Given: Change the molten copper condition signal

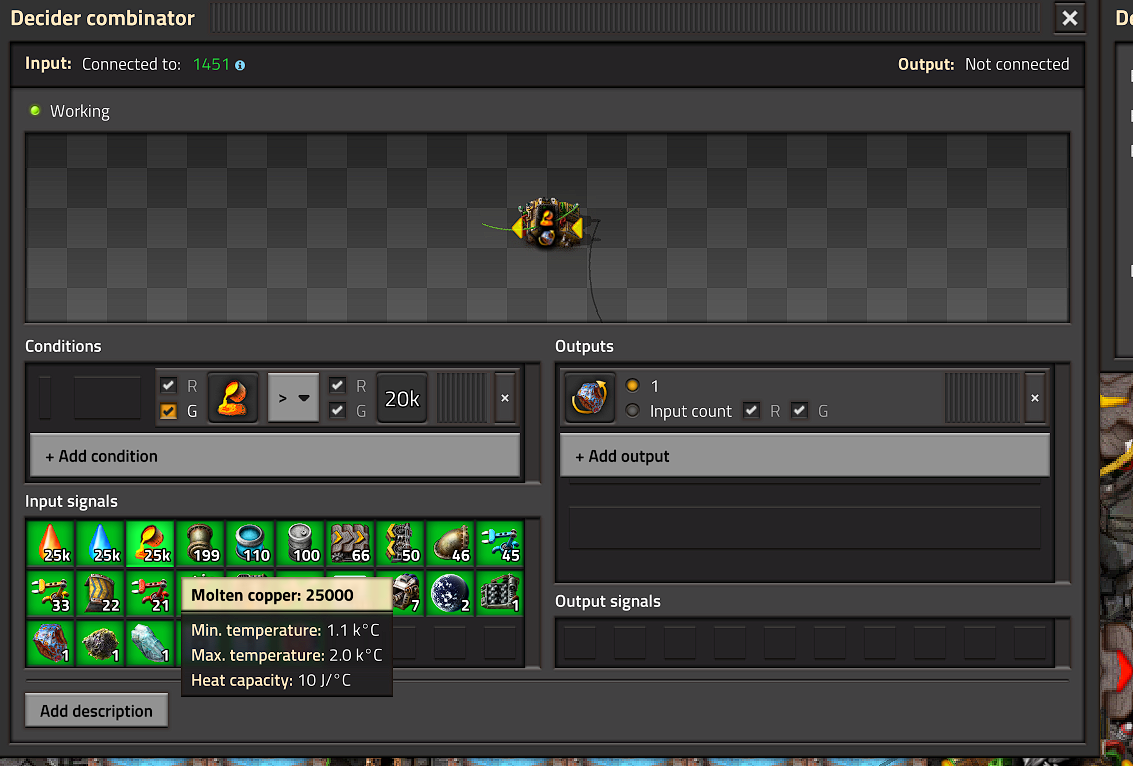Looking at the screenshot, I should click(233, 397).
